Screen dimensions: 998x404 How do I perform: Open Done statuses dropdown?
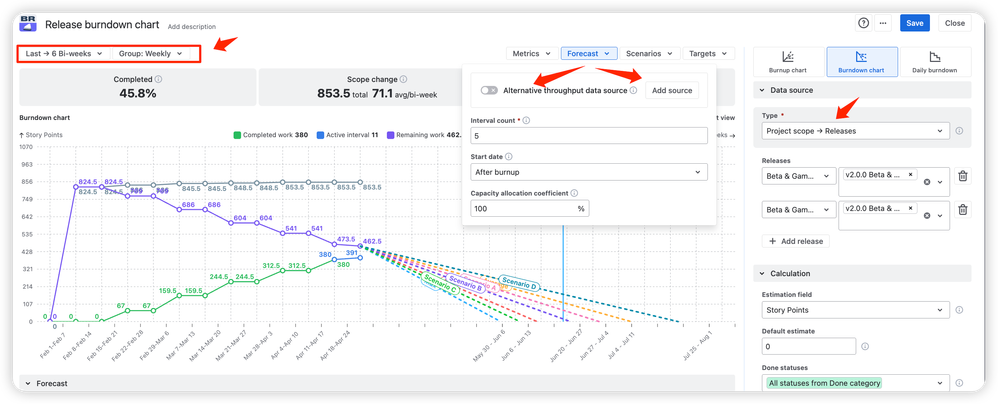click(x=855, y=383)
